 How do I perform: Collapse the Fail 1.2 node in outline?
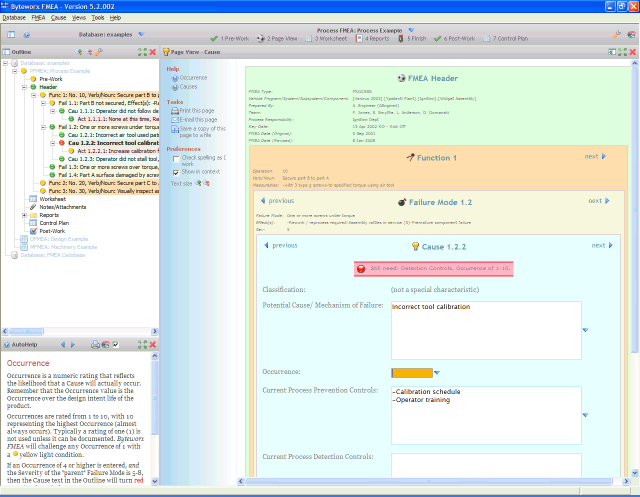tap(43, 127)
